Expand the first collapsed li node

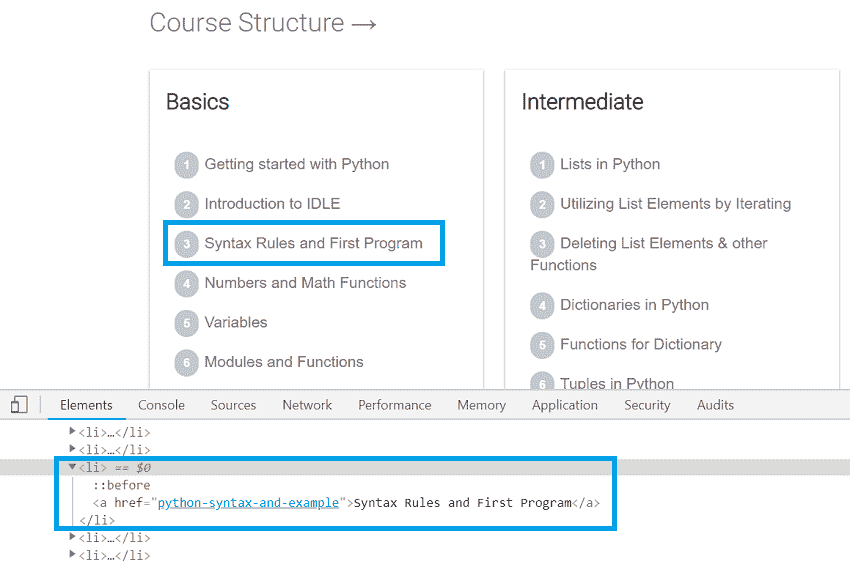73,431
